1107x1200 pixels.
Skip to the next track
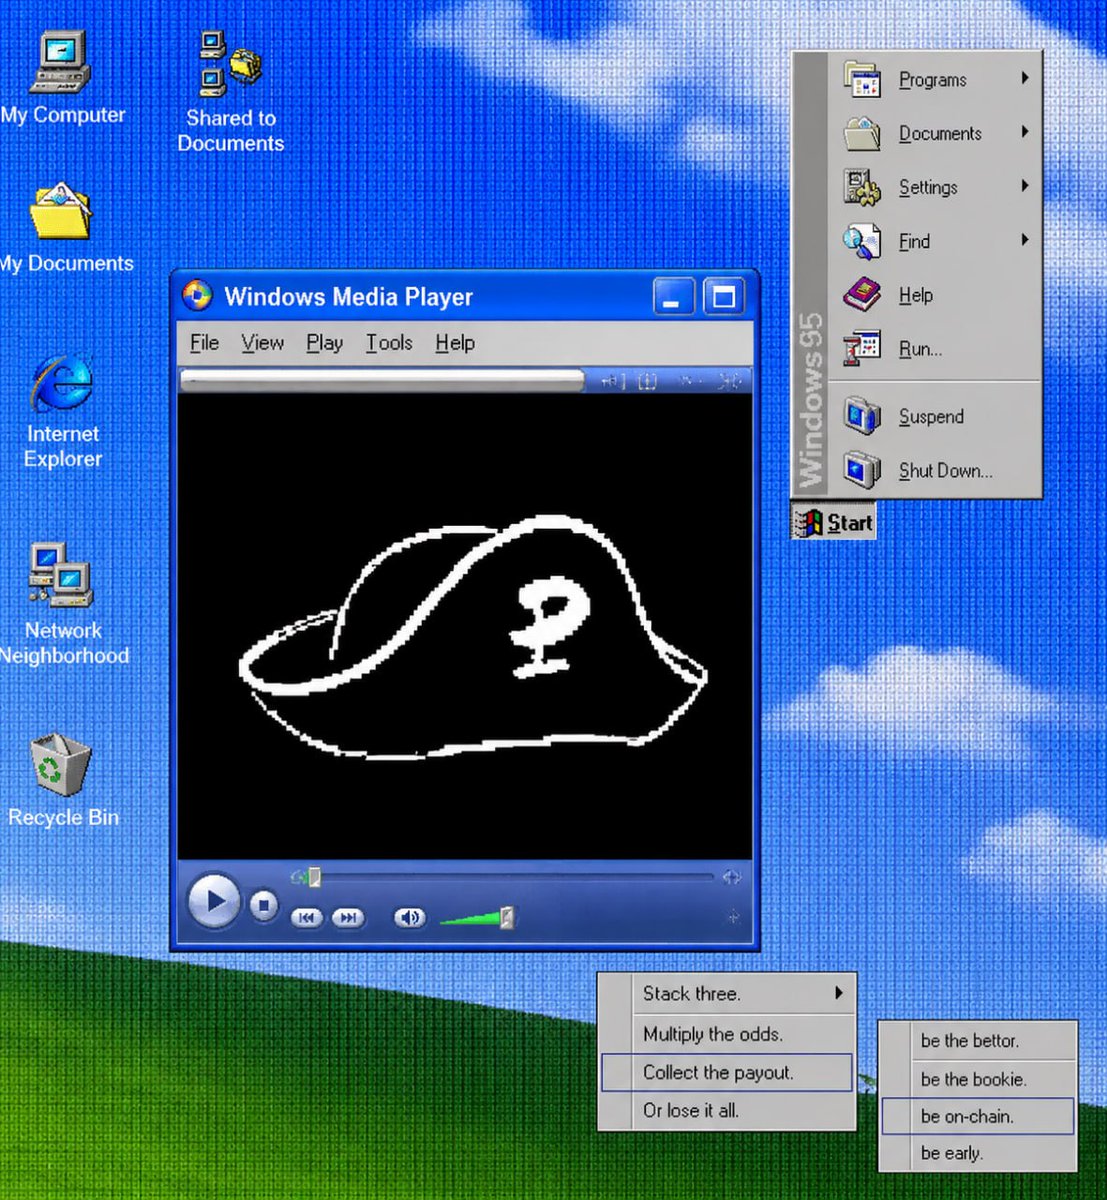[348, 917]
